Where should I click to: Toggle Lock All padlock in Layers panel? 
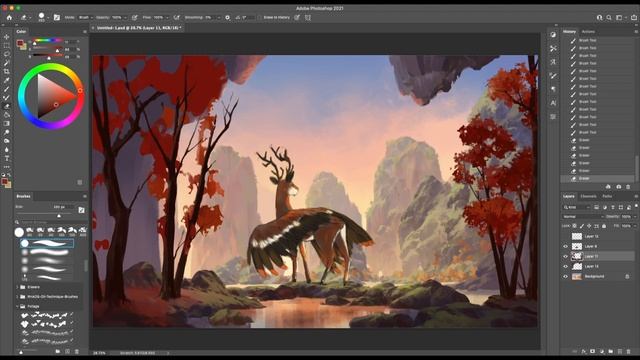(x=604, y=226)
